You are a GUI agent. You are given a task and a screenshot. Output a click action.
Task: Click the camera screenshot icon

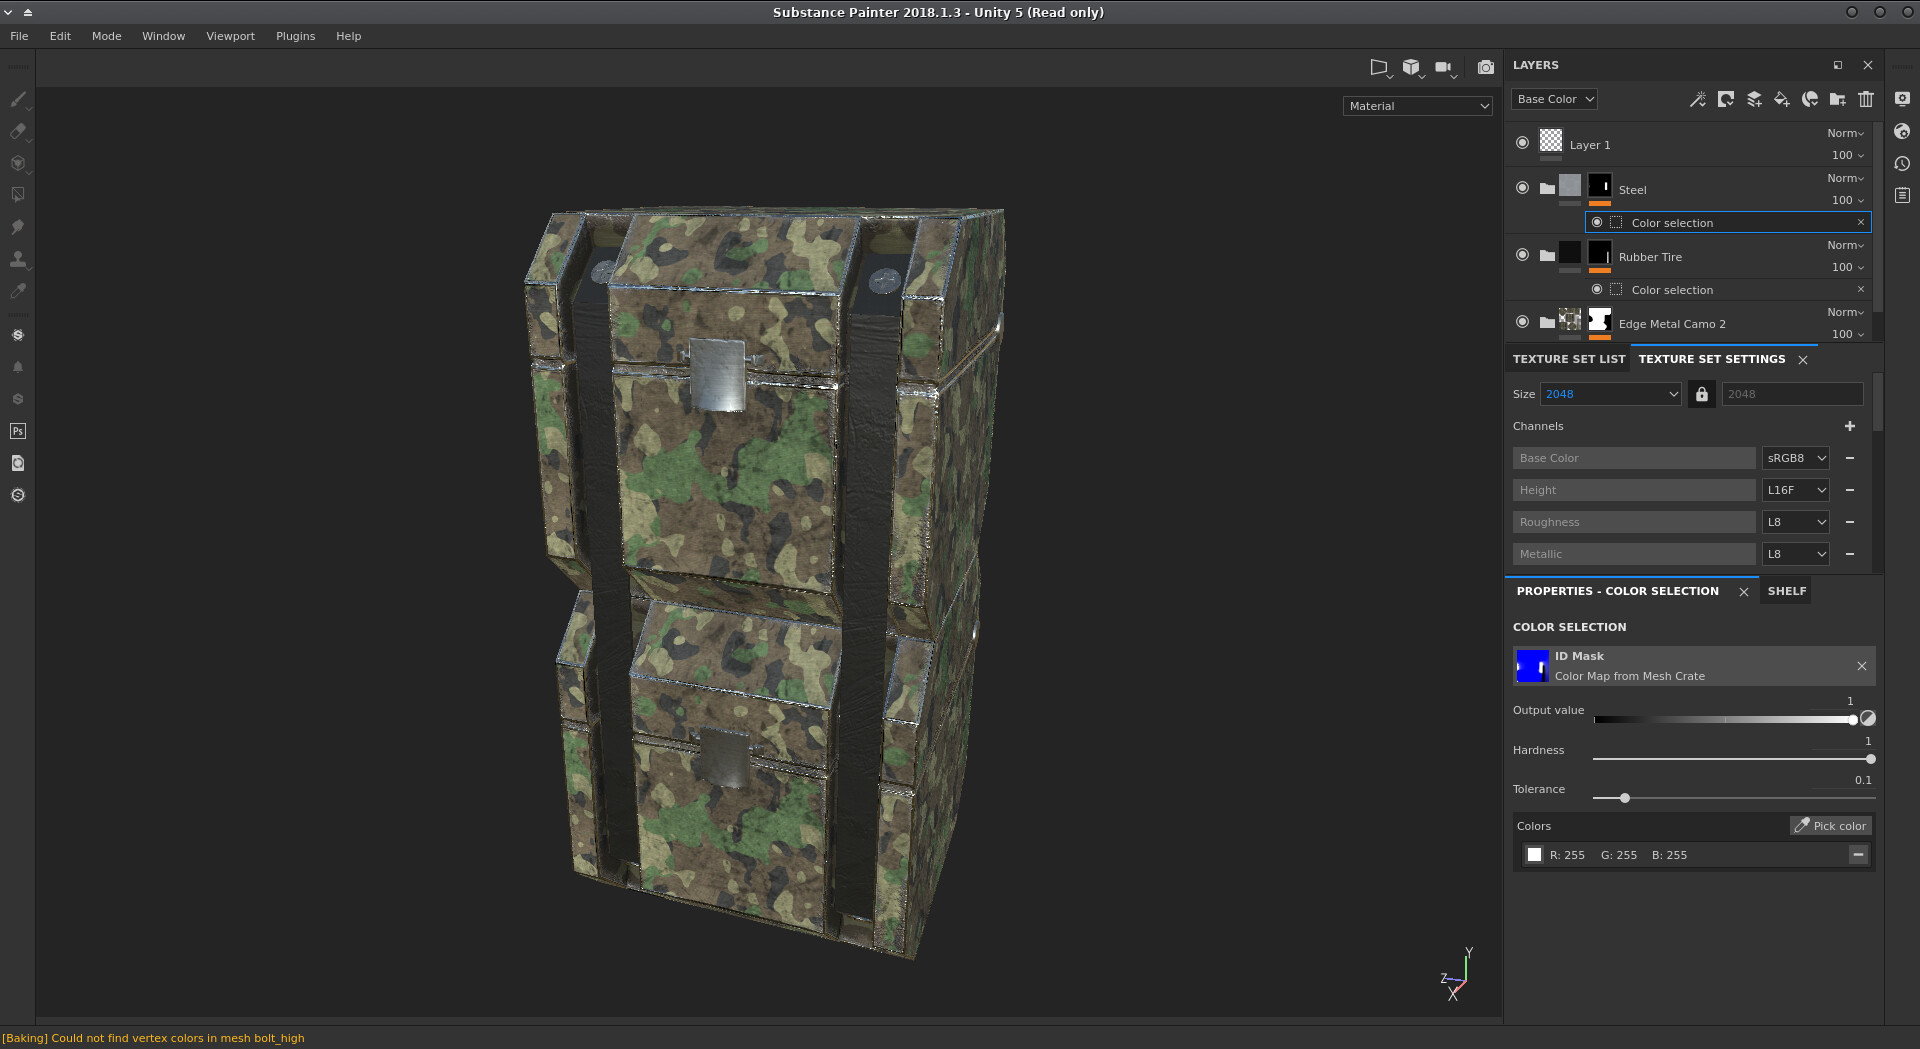[1486, 67]
